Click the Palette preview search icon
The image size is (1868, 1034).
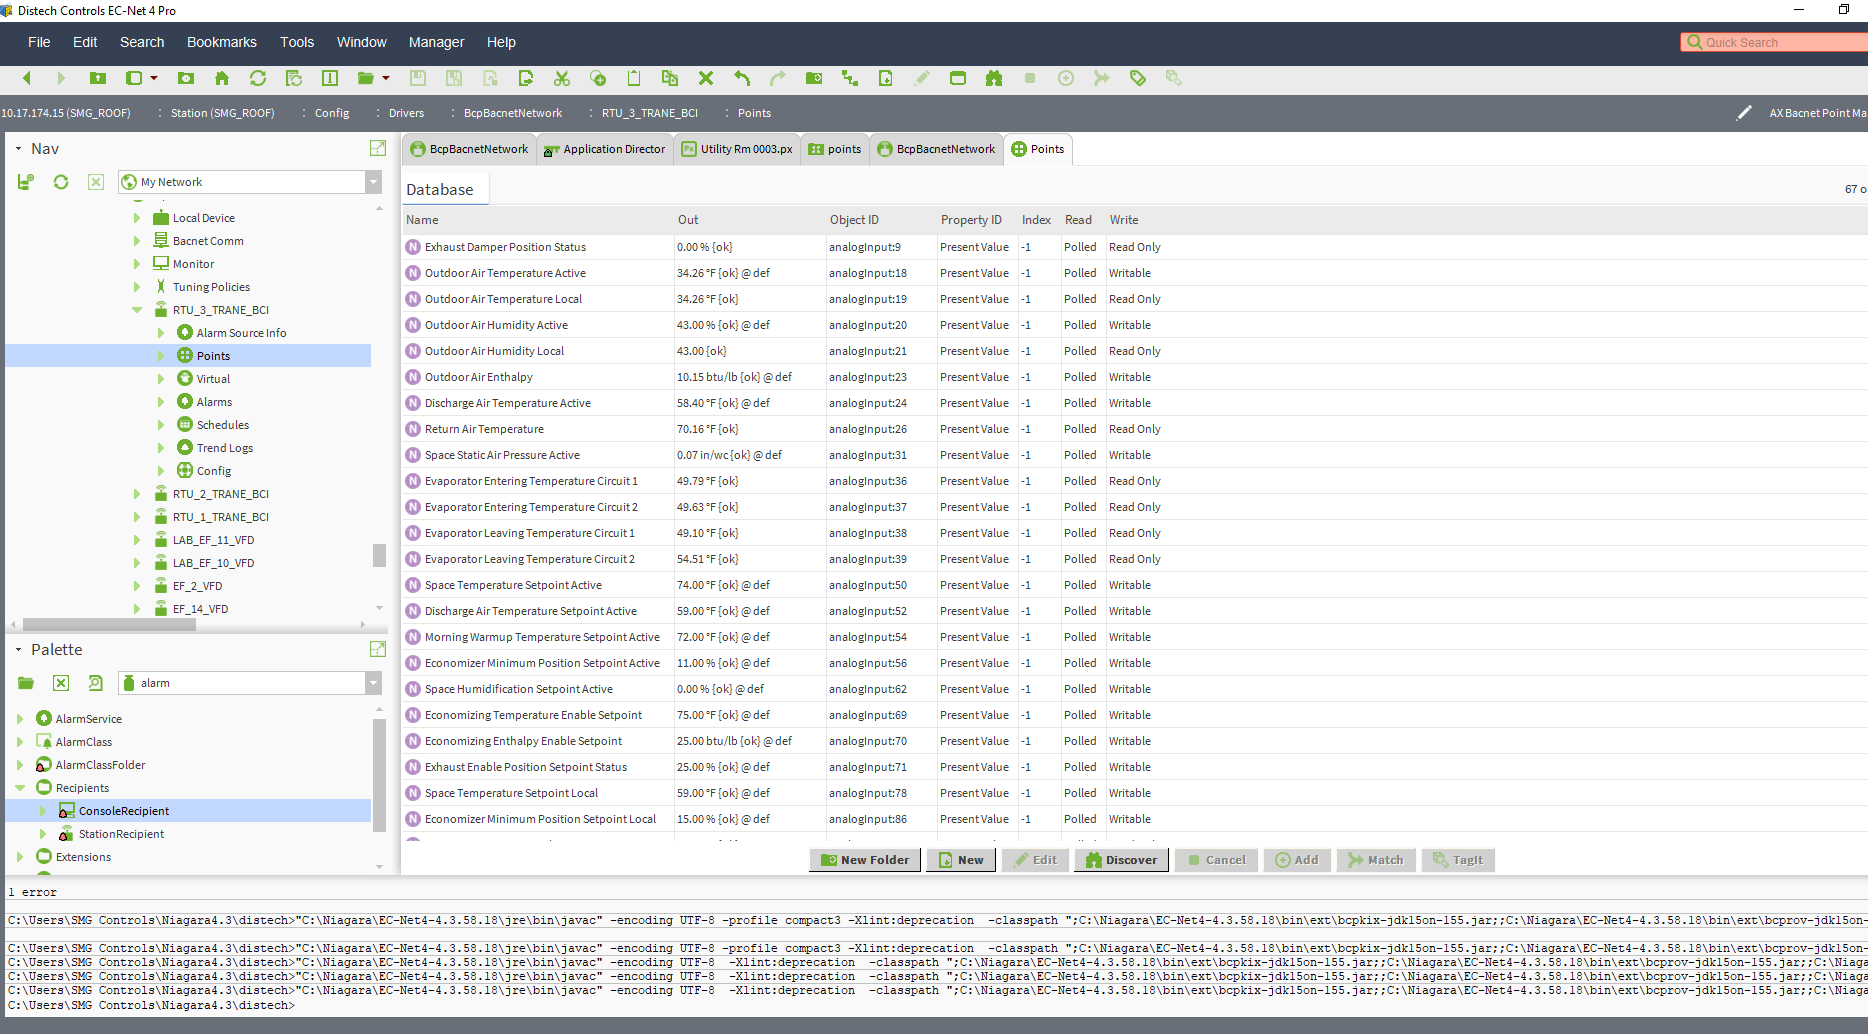click(x=96, y=683)
